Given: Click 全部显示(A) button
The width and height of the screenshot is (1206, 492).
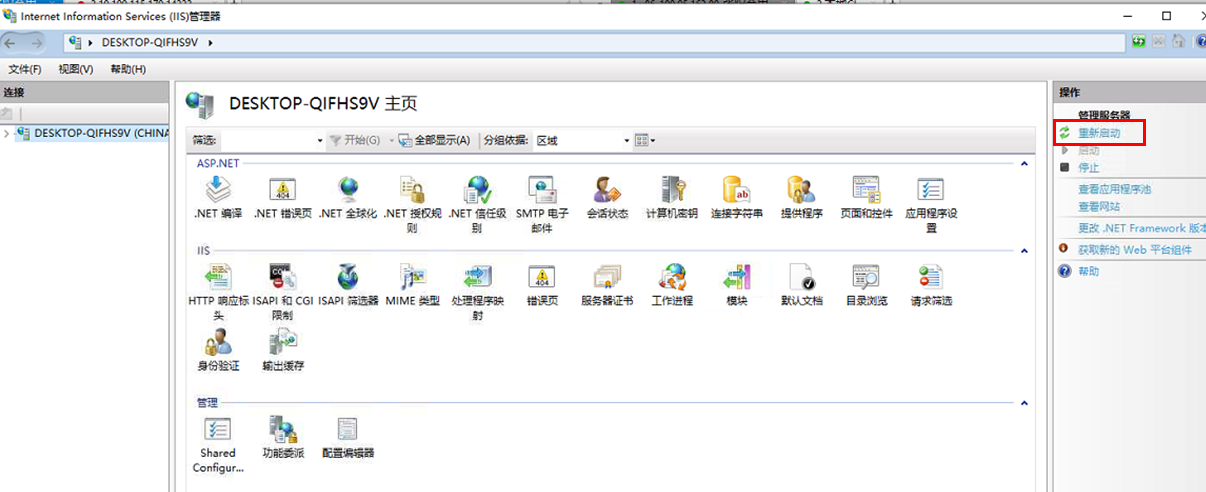Looking at the screenshot, I should point(434,141).
